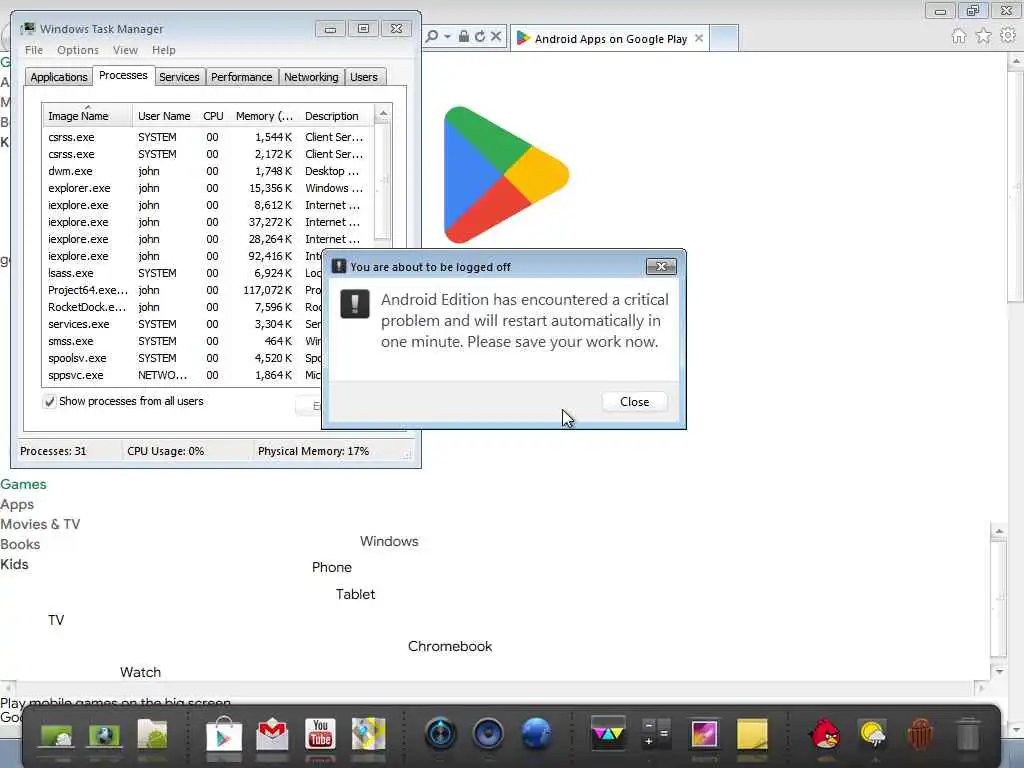Open the Kids link on Google Play
Viewport: 1024px width, 768px height.
click(x=14, y=564)
